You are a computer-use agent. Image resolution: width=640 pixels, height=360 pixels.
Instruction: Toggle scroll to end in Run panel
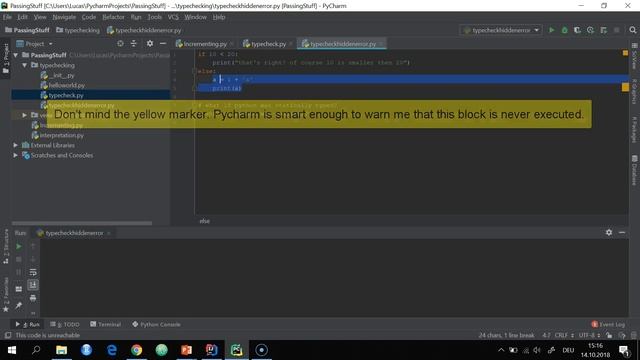coord(33,285)
